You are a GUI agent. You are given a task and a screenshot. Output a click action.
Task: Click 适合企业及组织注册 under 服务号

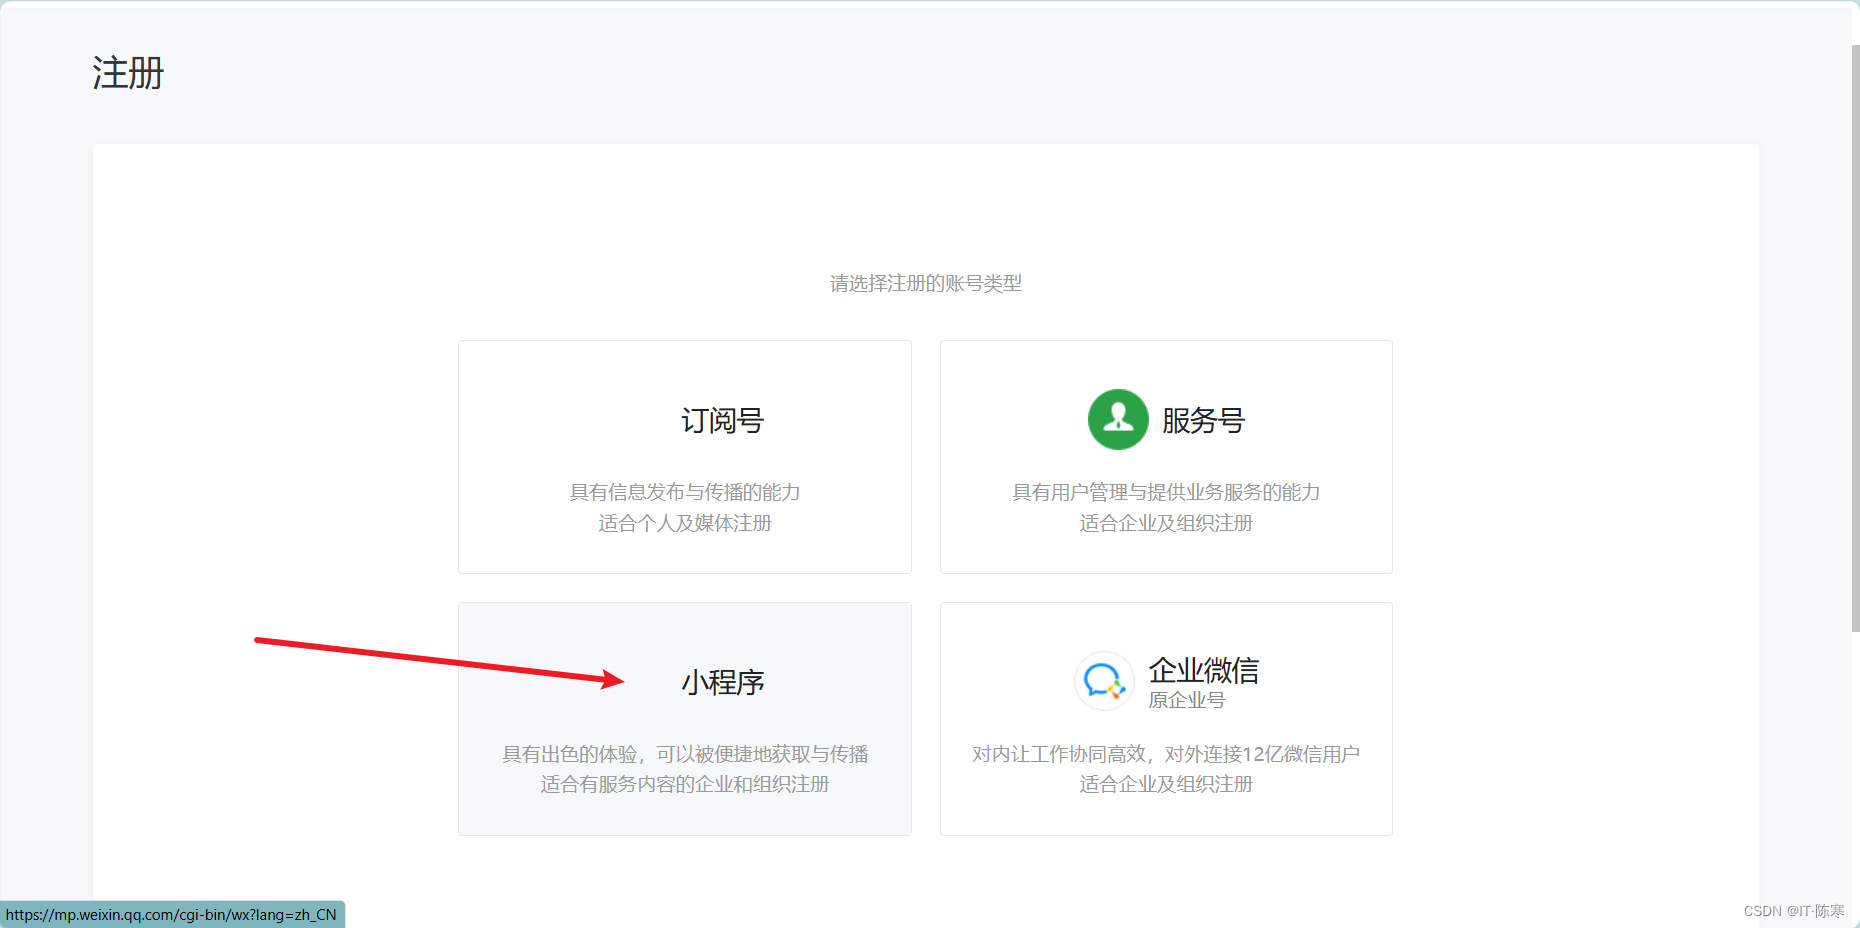[x=1166, y=523]
